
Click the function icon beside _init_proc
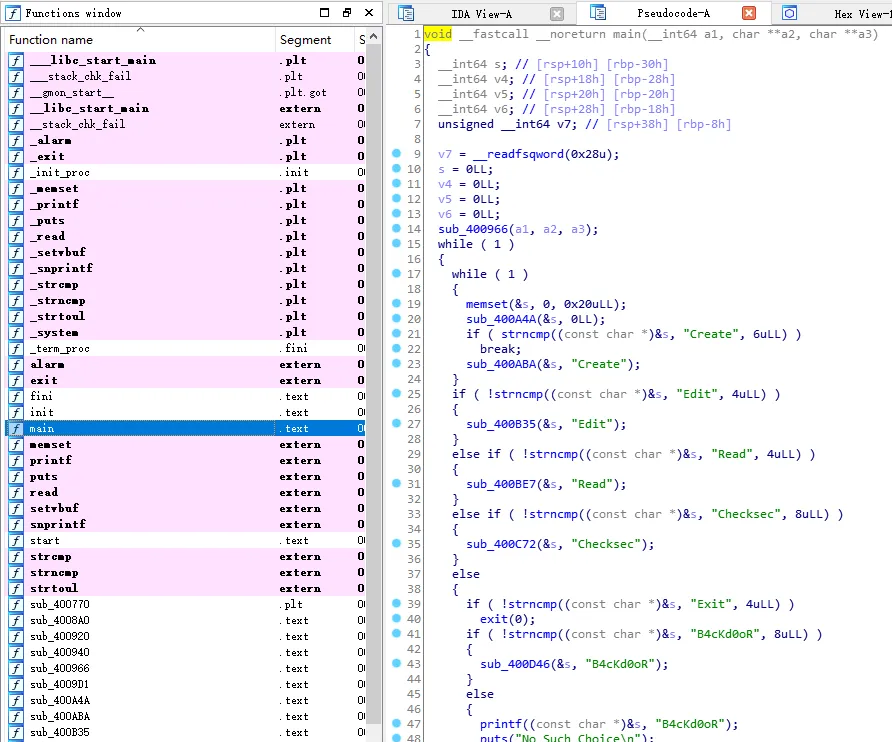coord(16,172)
